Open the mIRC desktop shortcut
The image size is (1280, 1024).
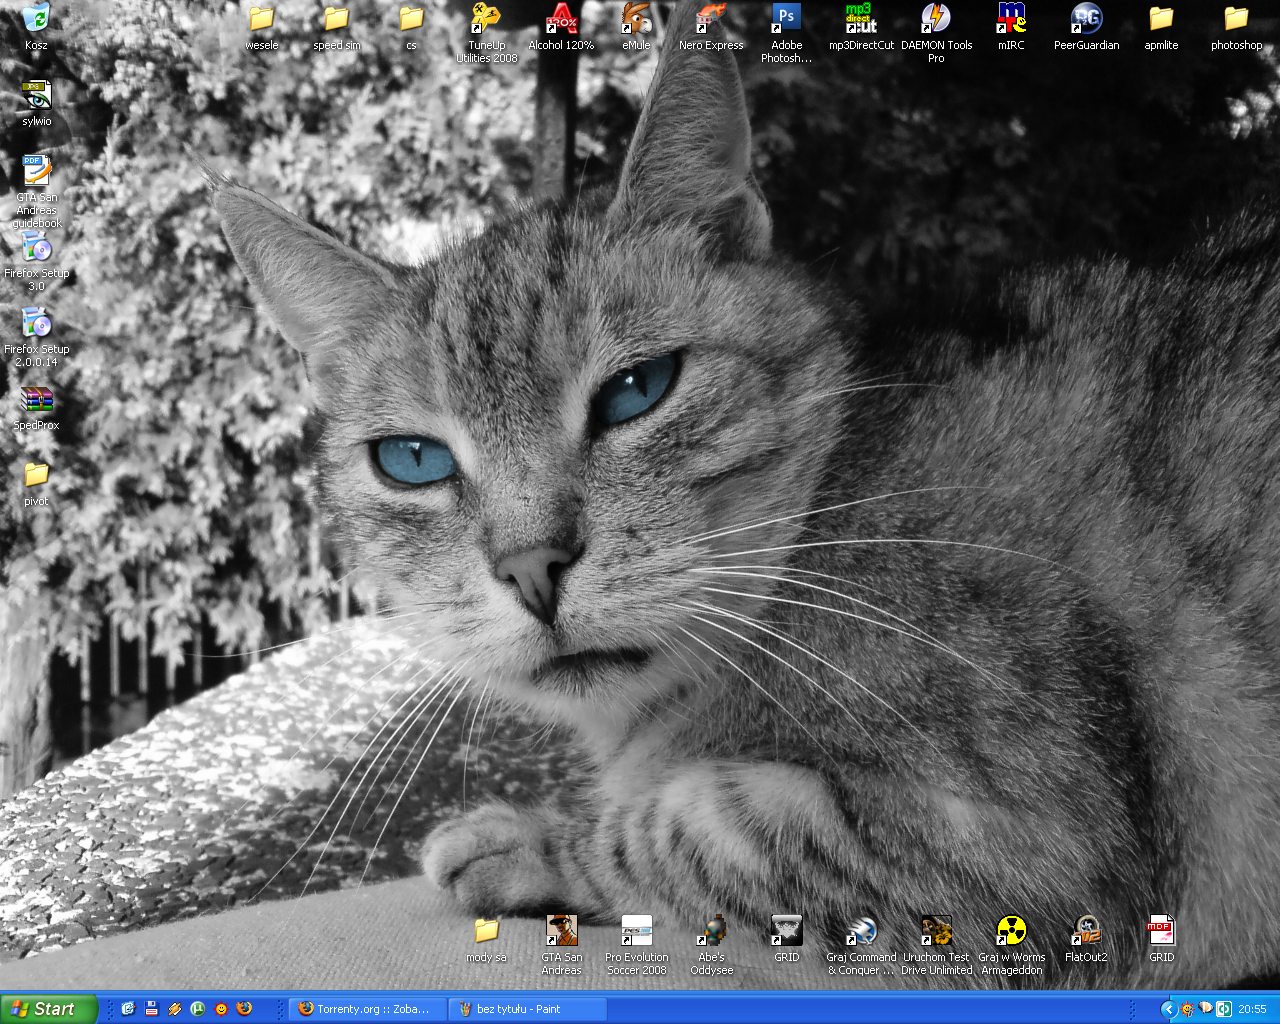[1011, 18]
